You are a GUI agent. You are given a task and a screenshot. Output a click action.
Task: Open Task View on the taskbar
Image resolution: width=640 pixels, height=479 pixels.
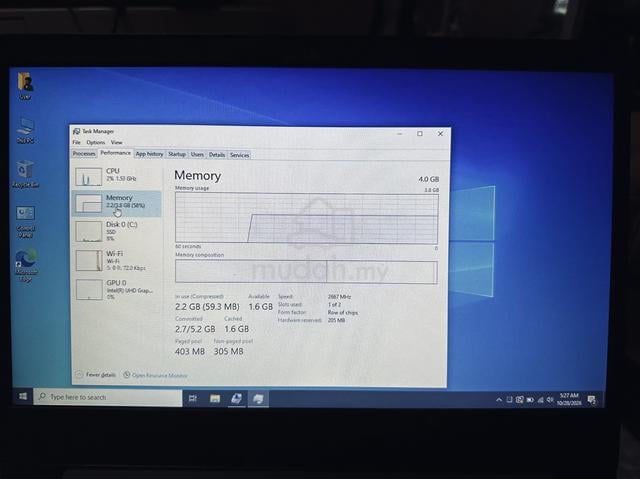tap(193, 399)
